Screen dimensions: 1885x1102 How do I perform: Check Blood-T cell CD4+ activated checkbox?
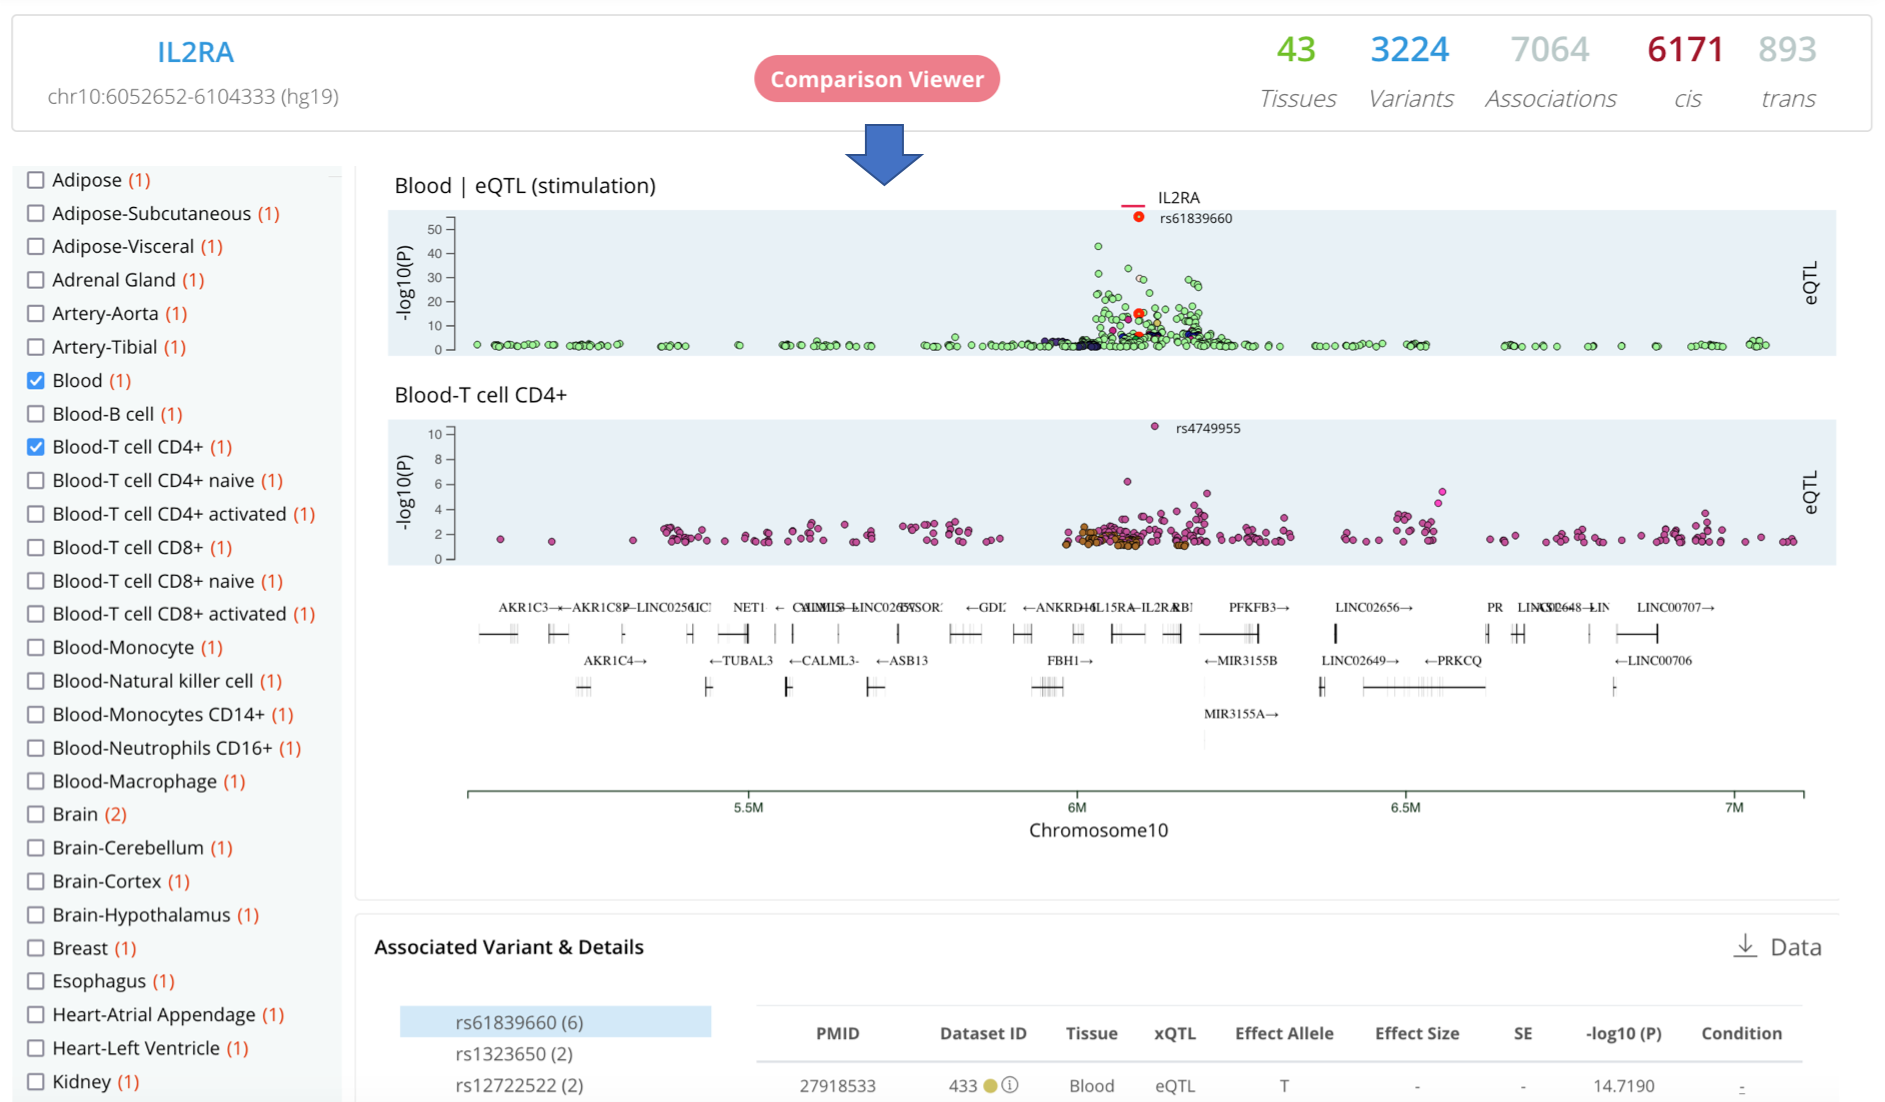click(x=36, y=514)
